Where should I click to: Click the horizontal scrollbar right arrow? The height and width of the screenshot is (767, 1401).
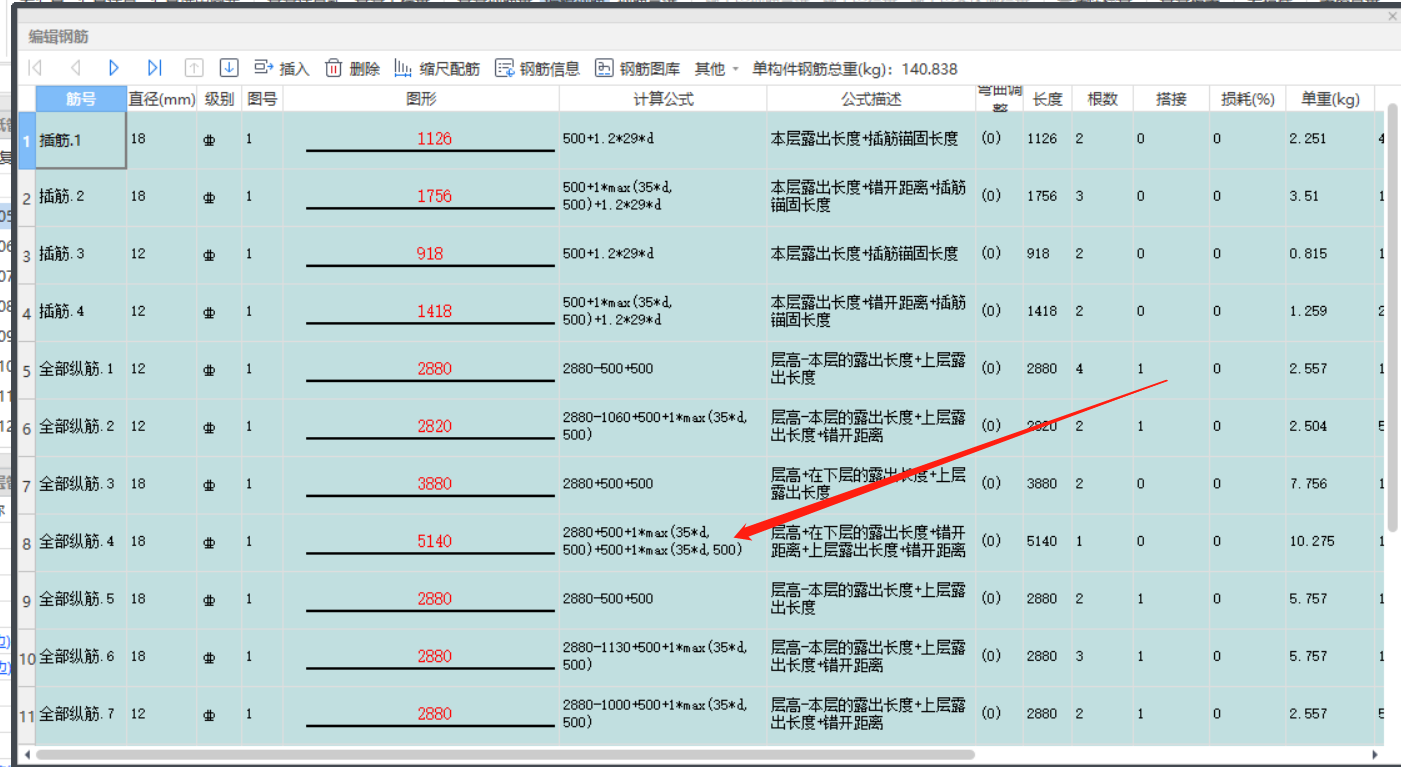[1376, 754]
